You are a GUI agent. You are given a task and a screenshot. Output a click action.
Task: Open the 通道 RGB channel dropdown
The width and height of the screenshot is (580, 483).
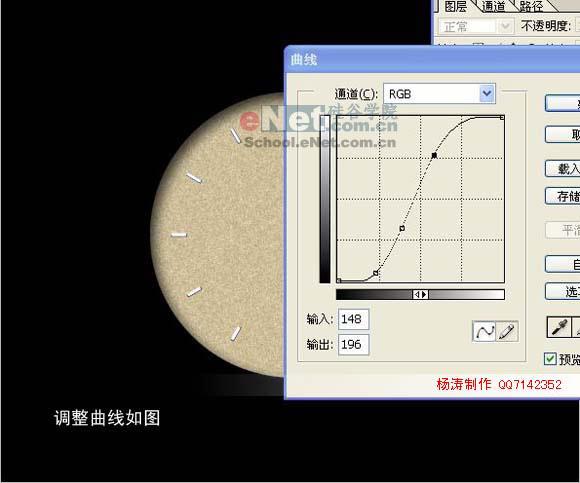(439, 94)
